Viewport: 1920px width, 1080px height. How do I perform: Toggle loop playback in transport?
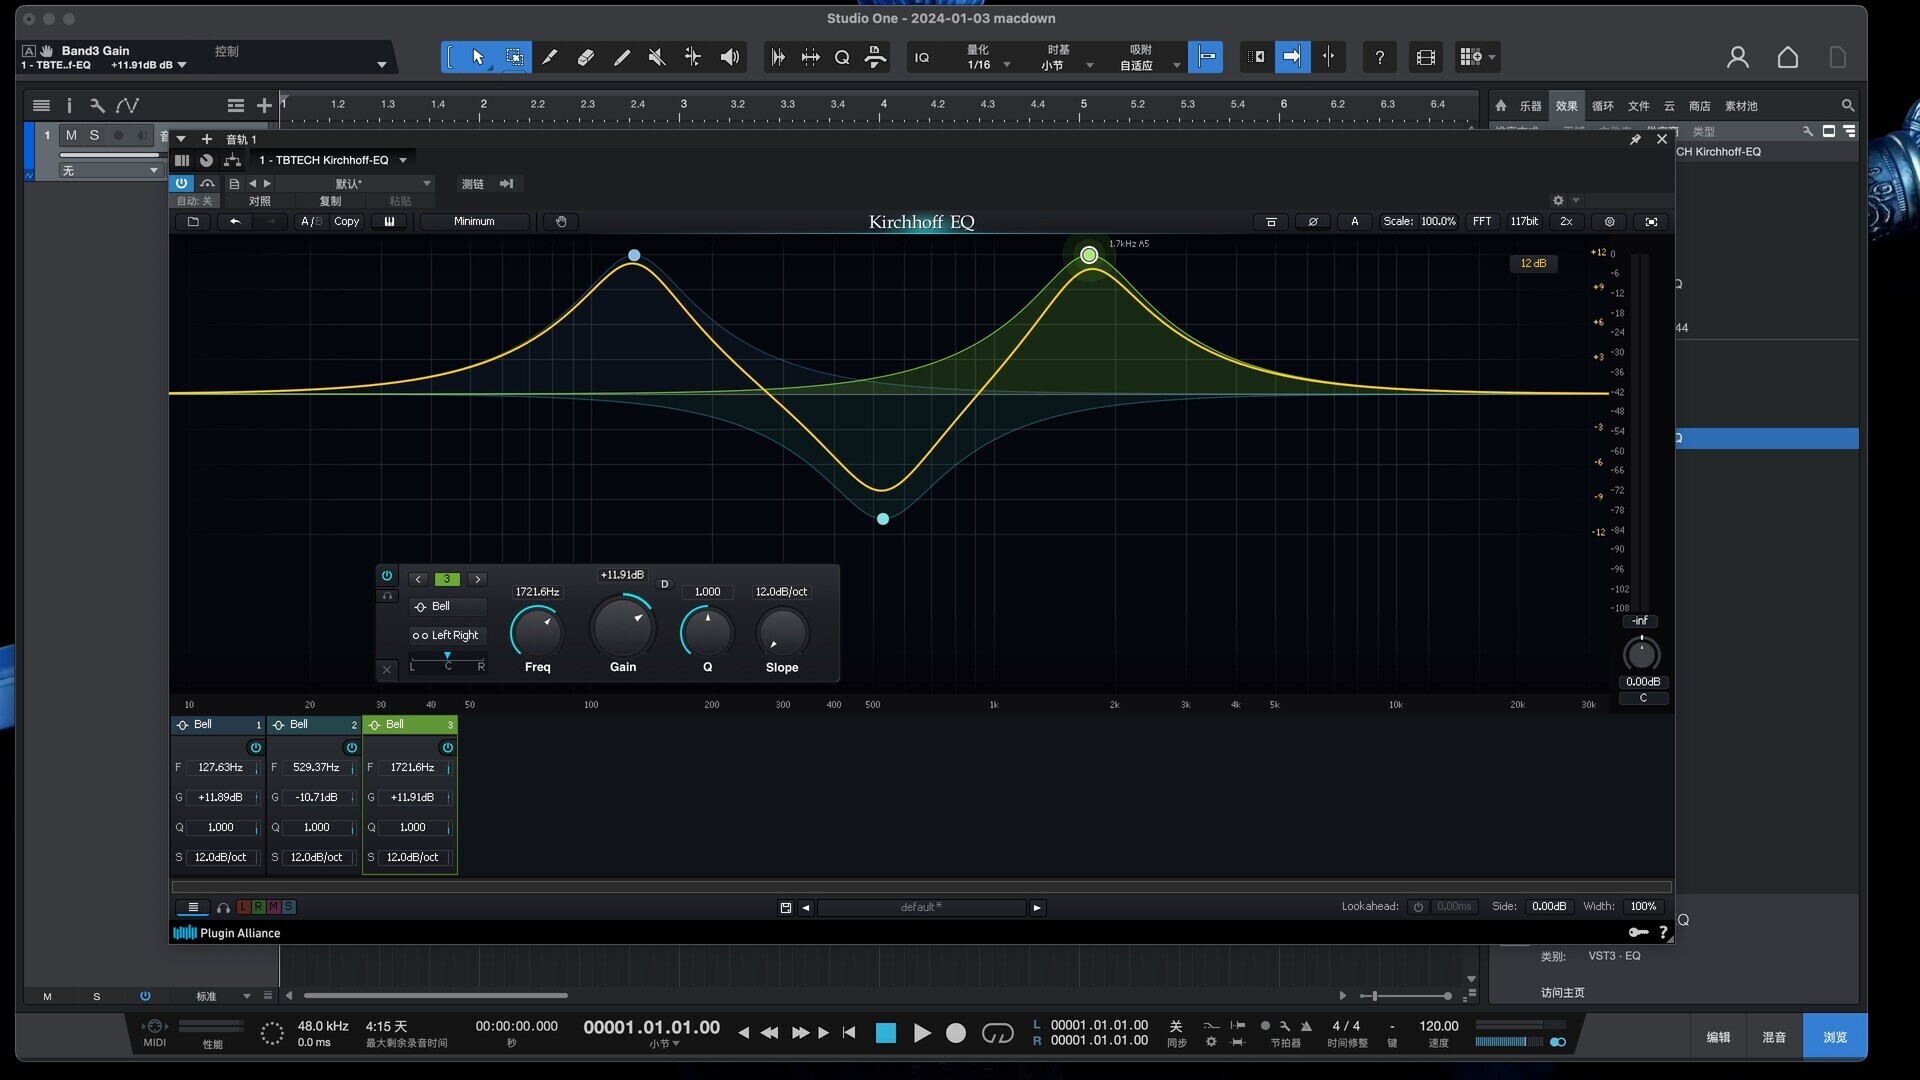[997, 1033]
